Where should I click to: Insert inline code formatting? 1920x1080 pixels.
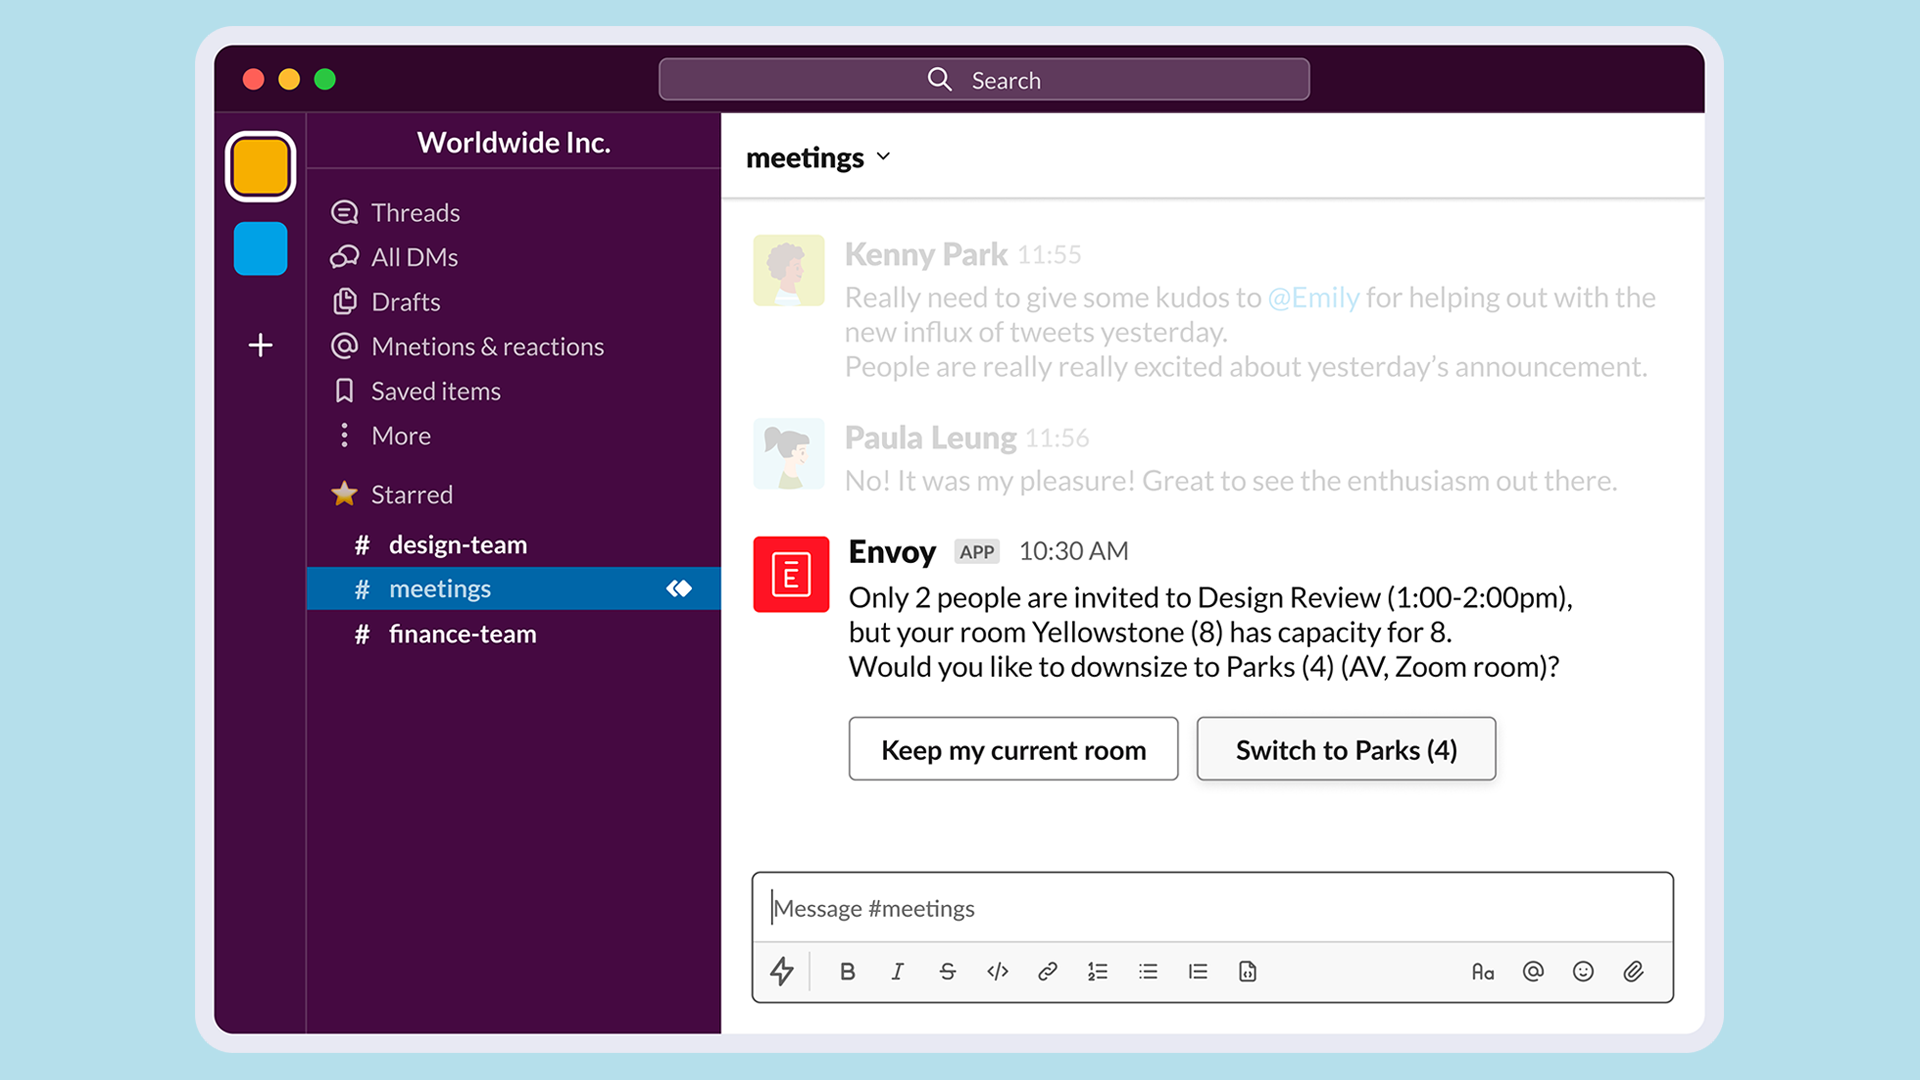tap(997, 971)
